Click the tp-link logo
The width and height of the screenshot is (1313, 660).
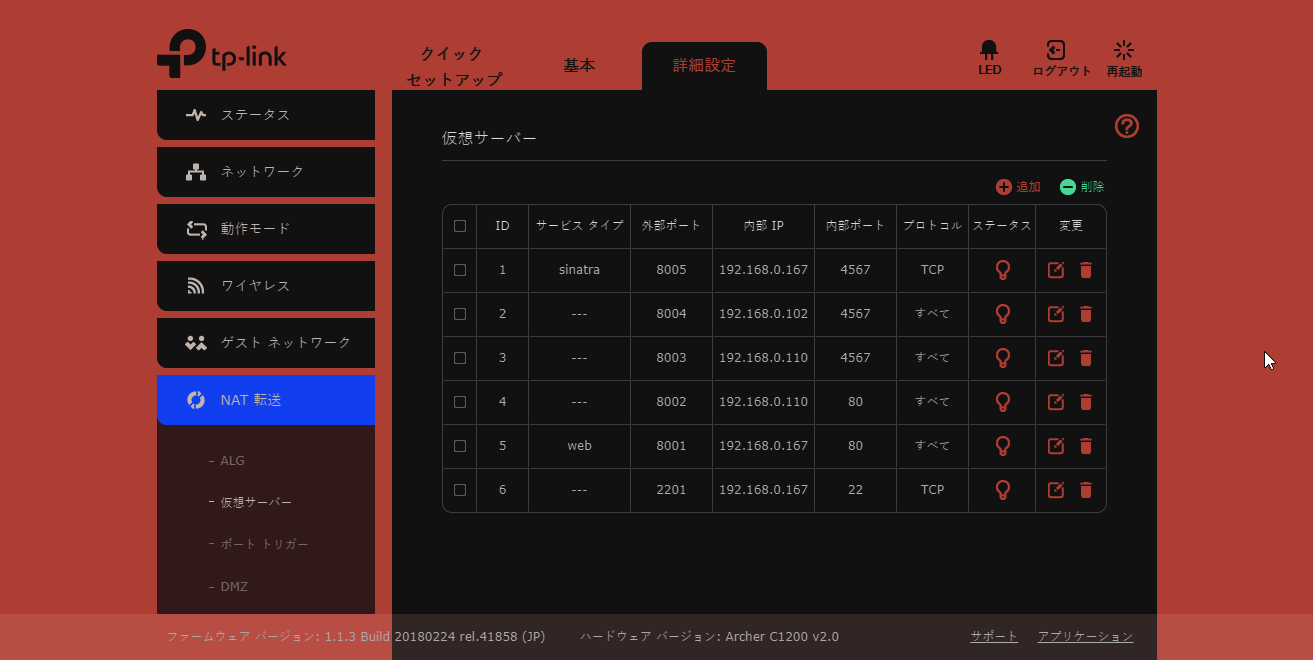tap(220, 55)
